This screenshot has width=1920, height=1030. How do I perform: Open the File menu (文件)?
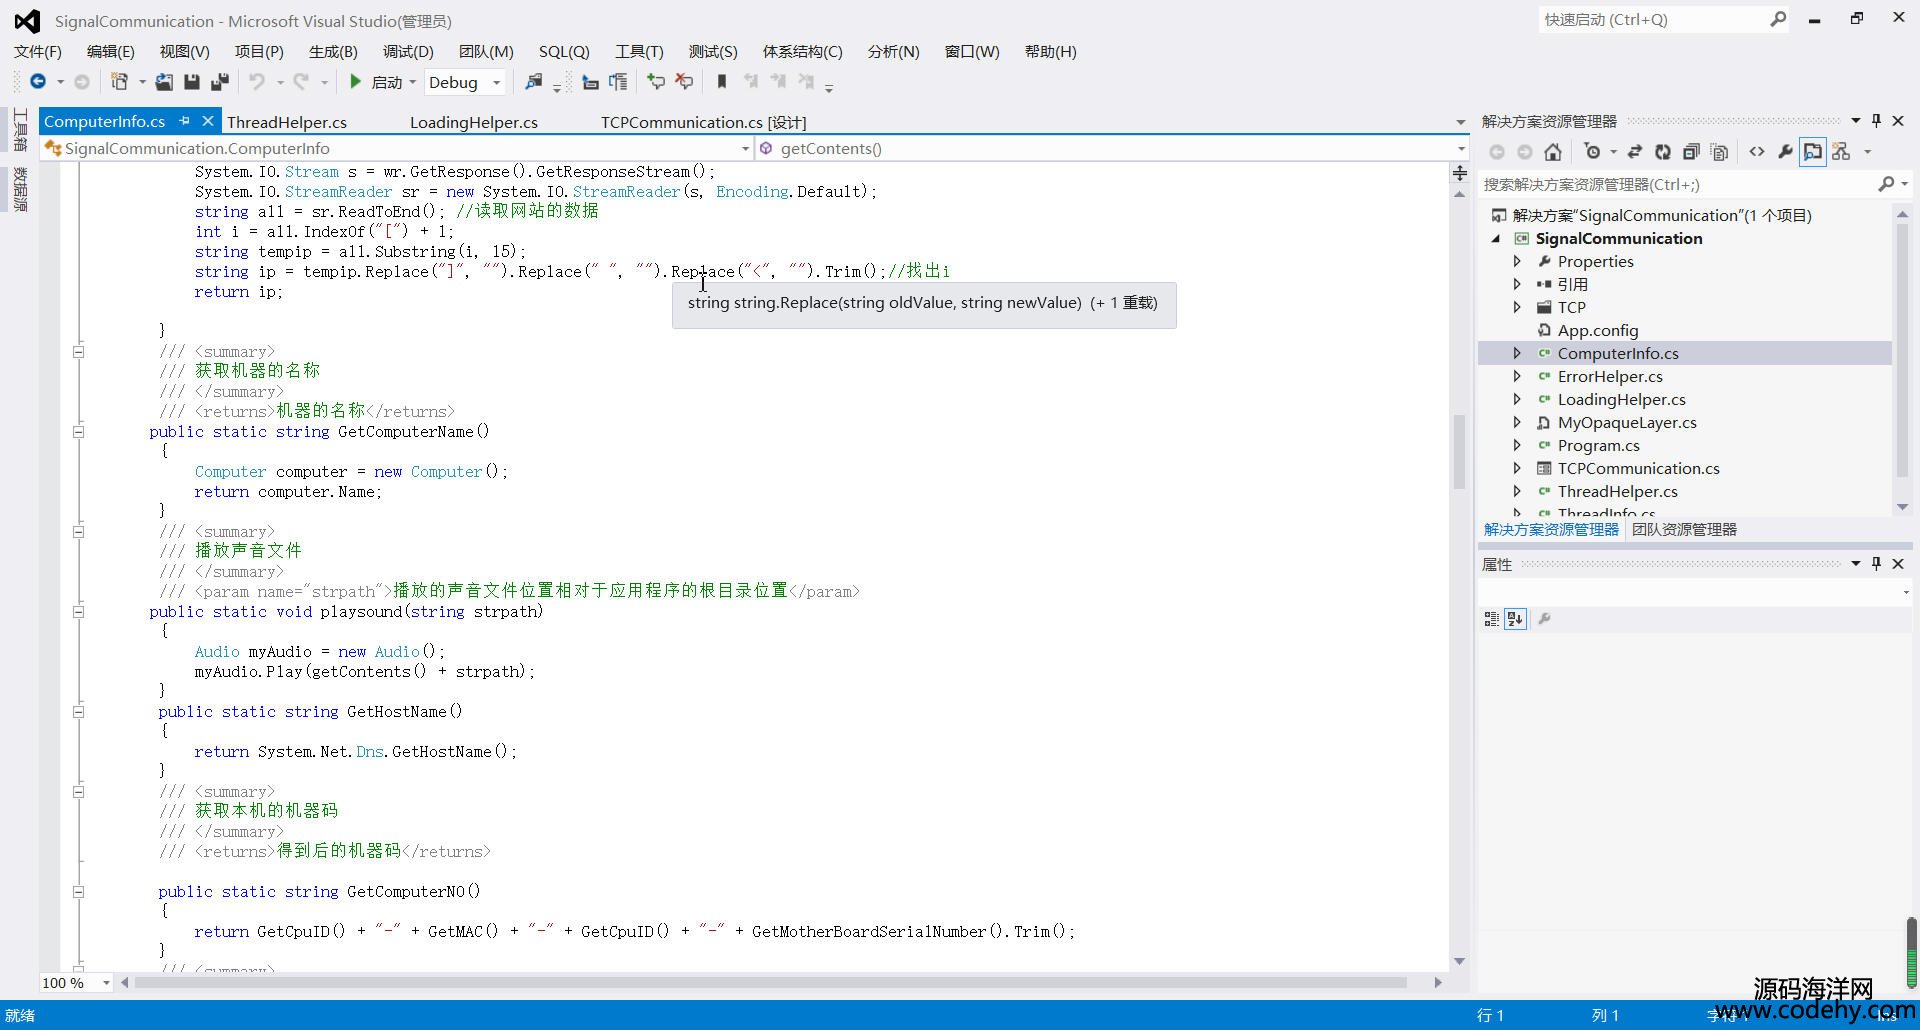coord(38,51)
